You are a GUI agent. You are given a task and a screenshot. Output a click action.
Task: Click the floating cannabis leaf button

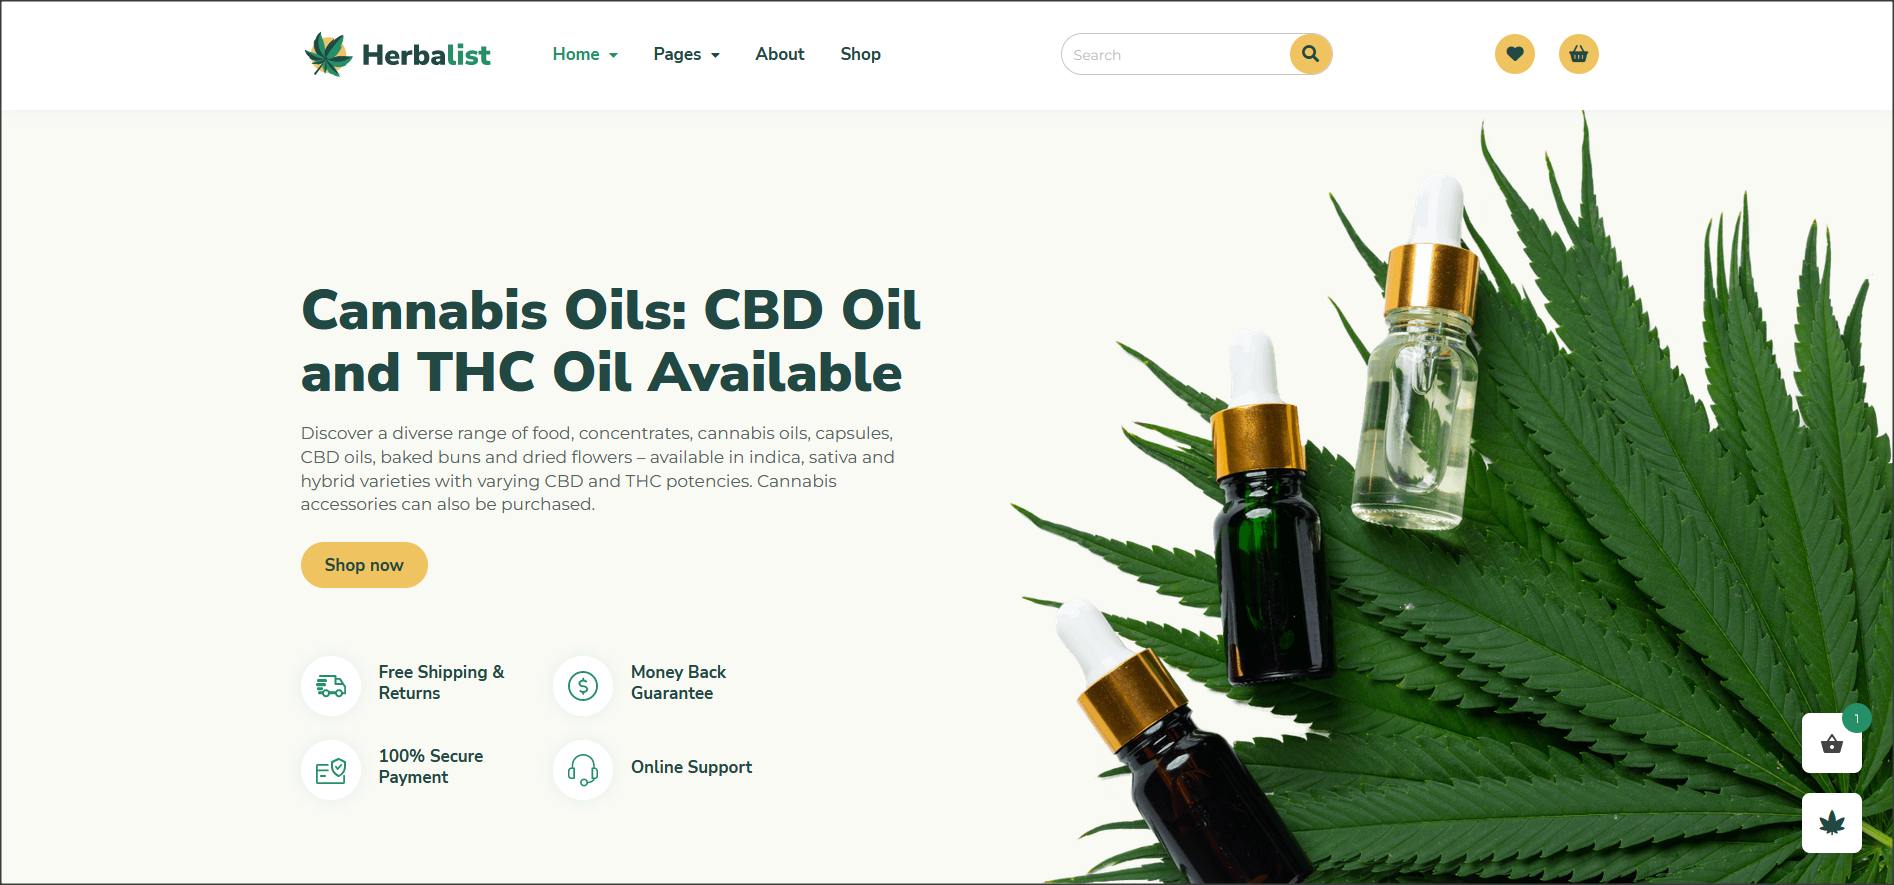1832,823
